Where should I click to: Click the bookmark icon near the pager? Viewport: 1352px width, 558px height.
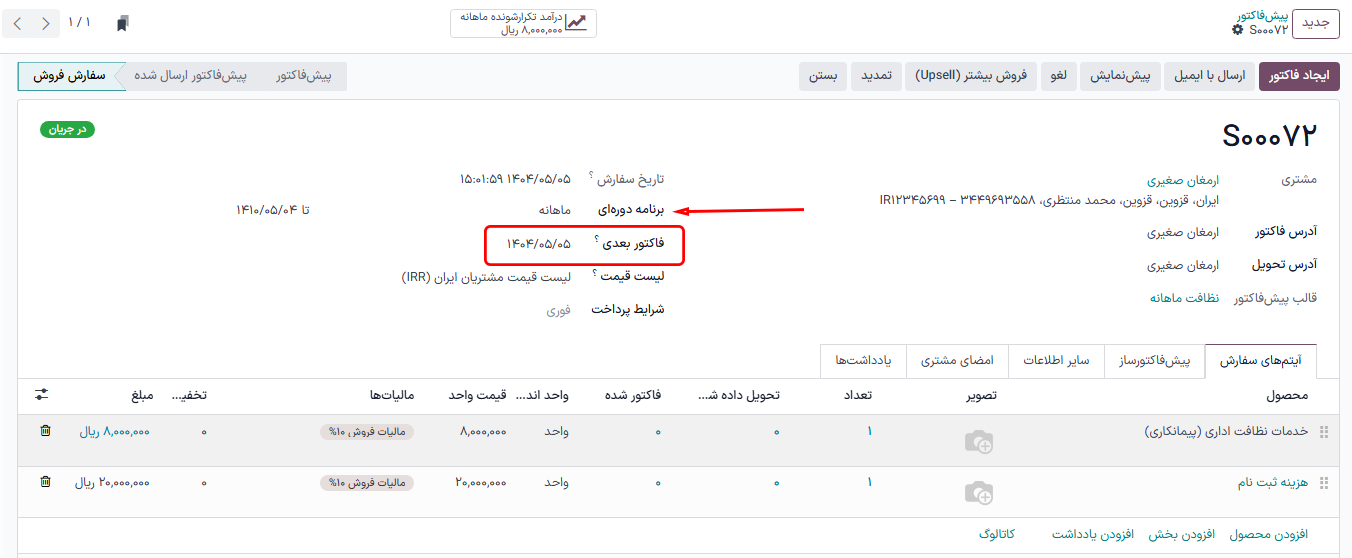[x=122, y=23]
